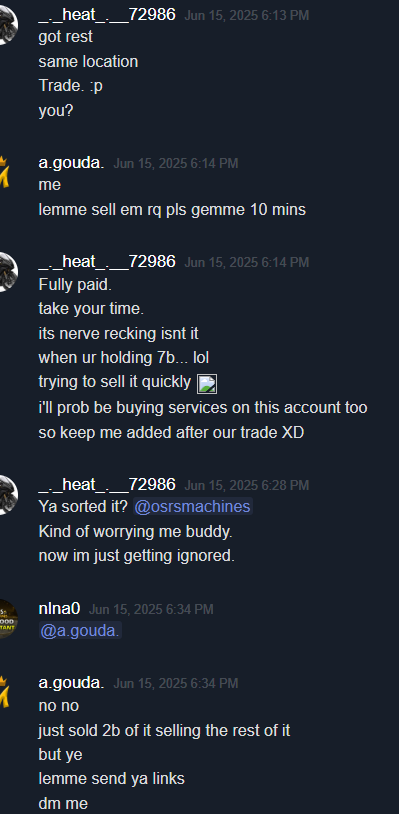Click the _._heat_.__72986 username on the 6:28 PM message

click(x=107, y=485)
